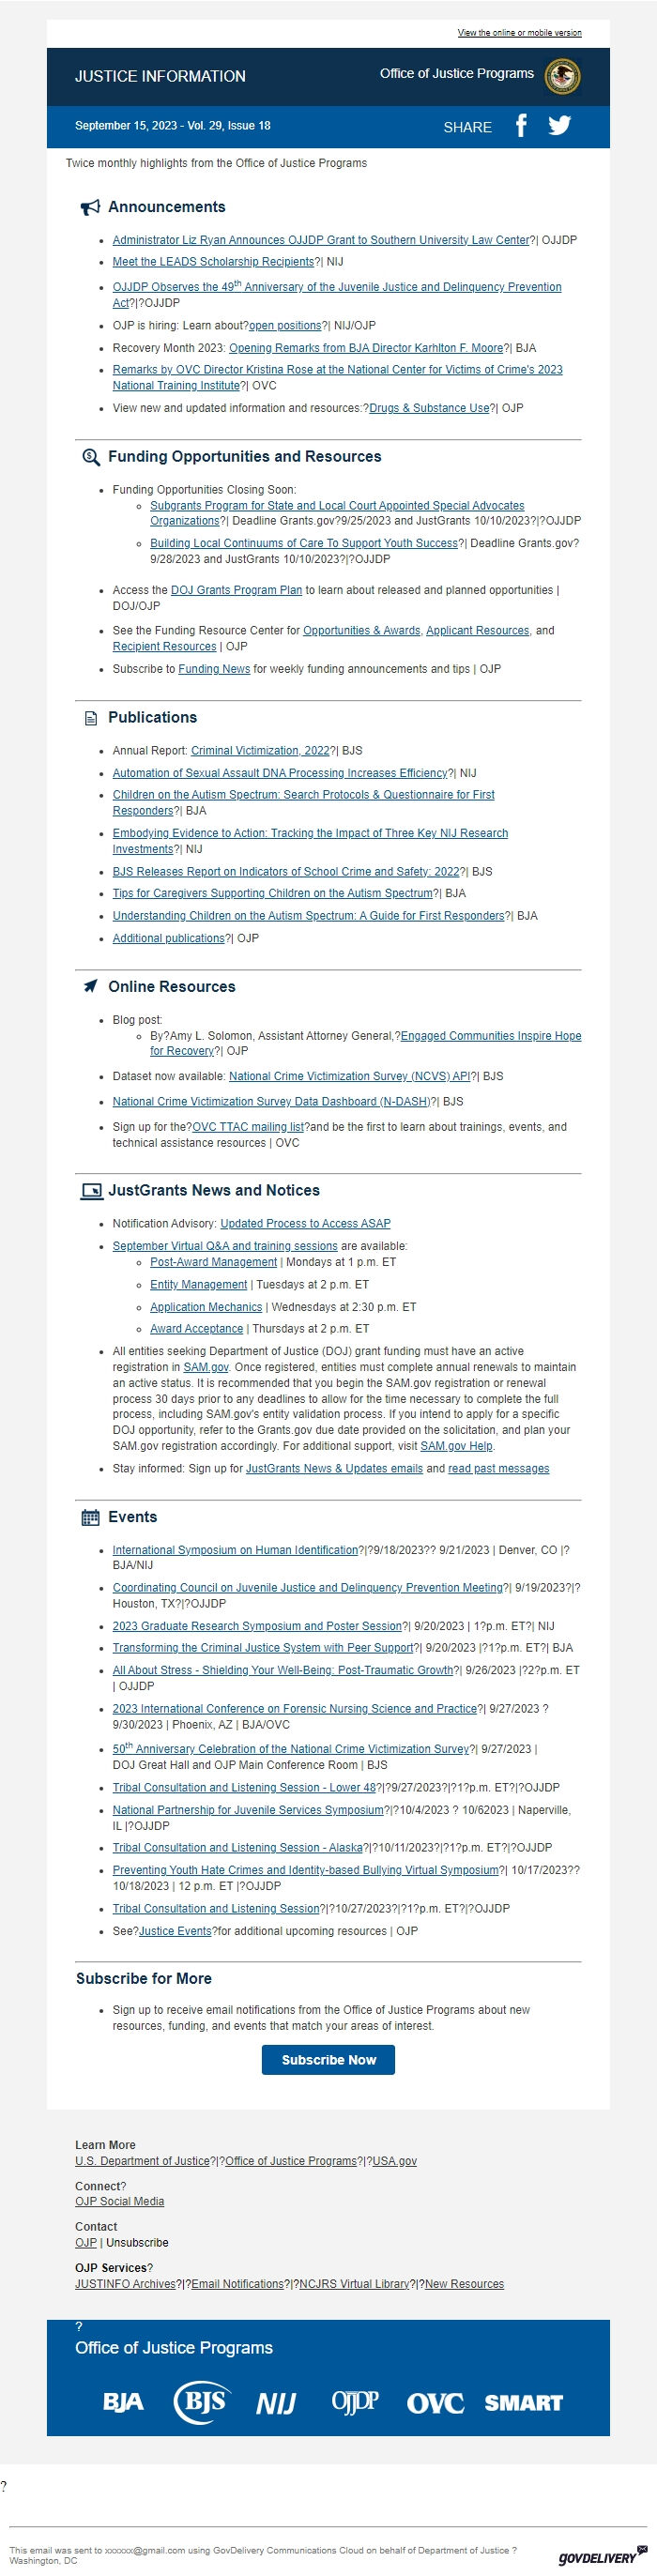Open Email Notifications footer link
The height and width of the screenshot is (2576, 657).
(237, 2284)
